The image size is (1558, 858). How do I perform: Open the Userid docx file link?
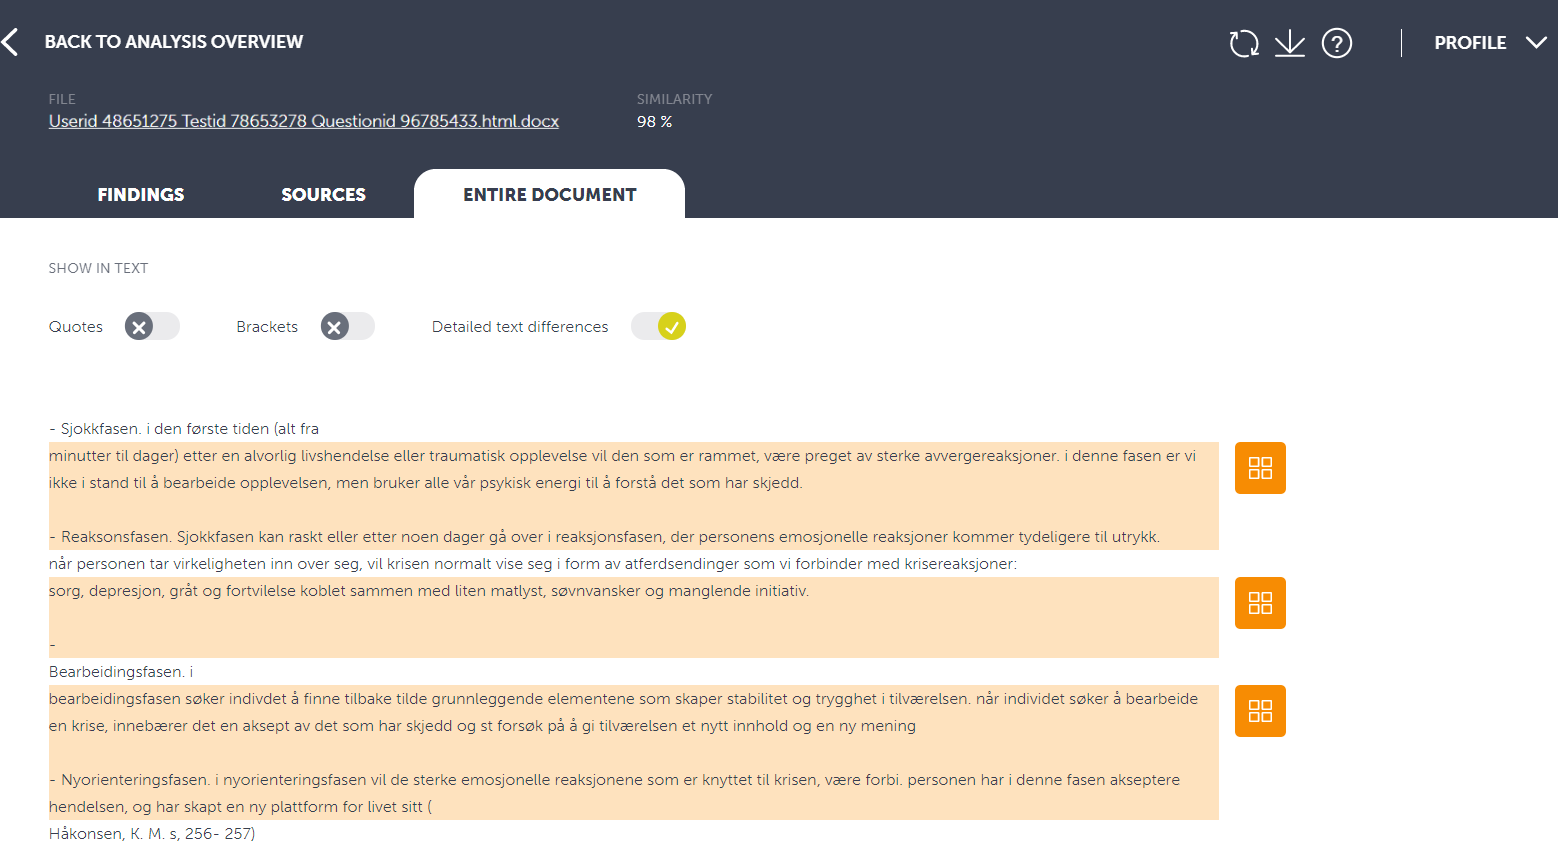click(304, 121)
